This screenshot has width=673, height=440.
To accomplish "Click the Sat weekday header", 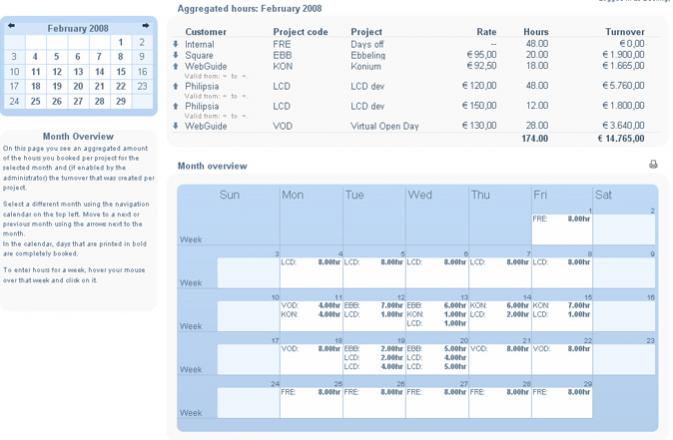I will tap(603, 195).
